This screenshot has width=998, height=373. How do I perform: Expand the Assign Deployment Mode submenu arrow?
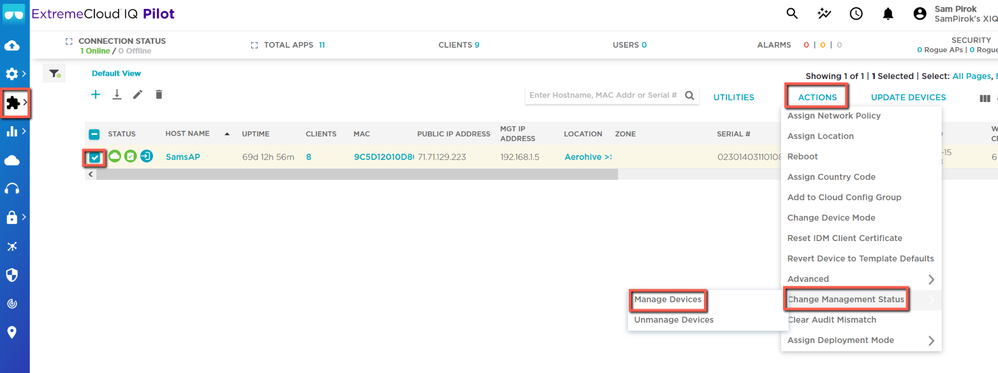point(931,341)
